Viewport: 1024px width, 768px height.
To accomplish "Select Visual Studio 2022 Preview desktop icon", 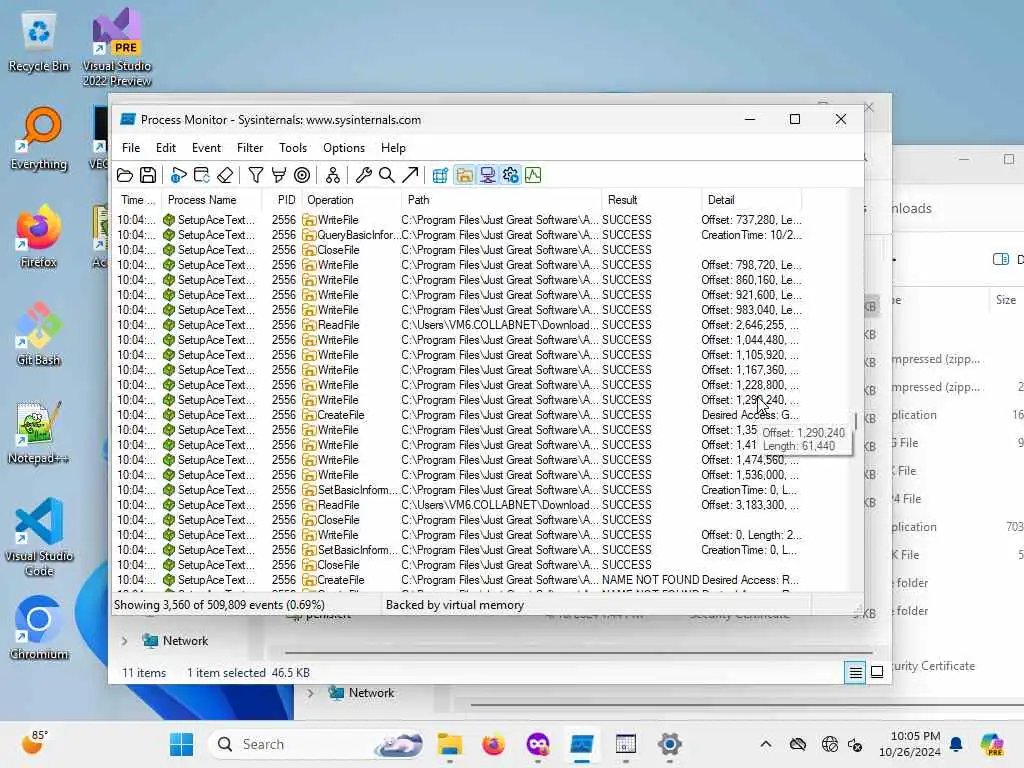I will click(x=117, y=47).
